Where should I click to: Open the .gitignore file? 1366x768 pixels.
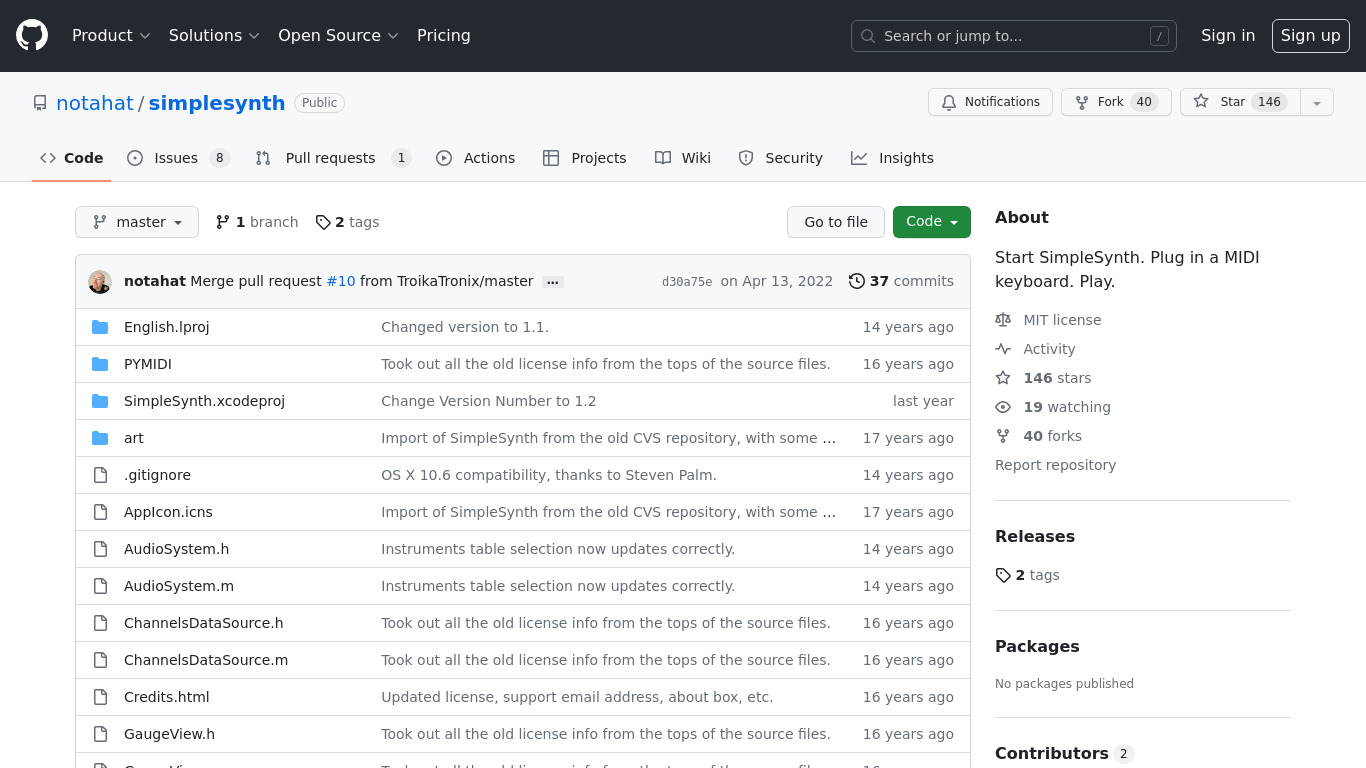pos(157,475)
